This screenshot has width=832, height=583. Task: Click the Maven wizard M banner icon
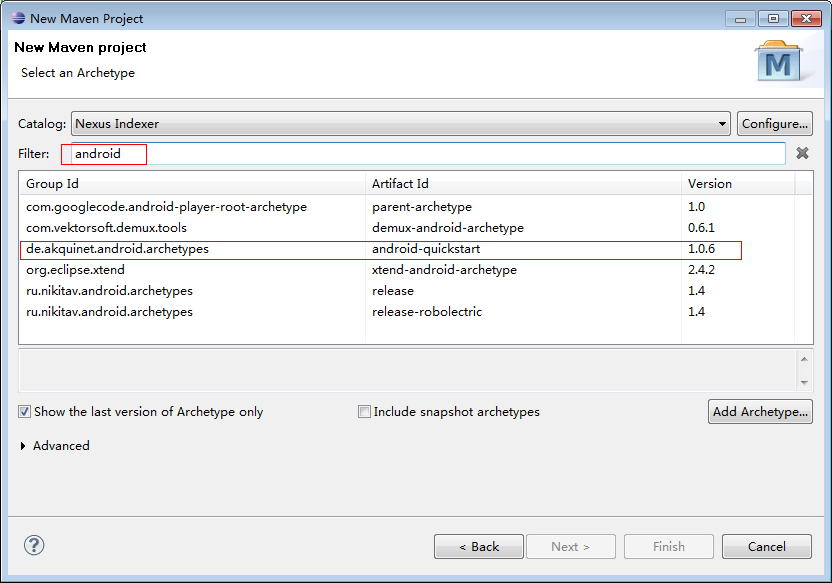pyautogui.click(x=778, y=61)
